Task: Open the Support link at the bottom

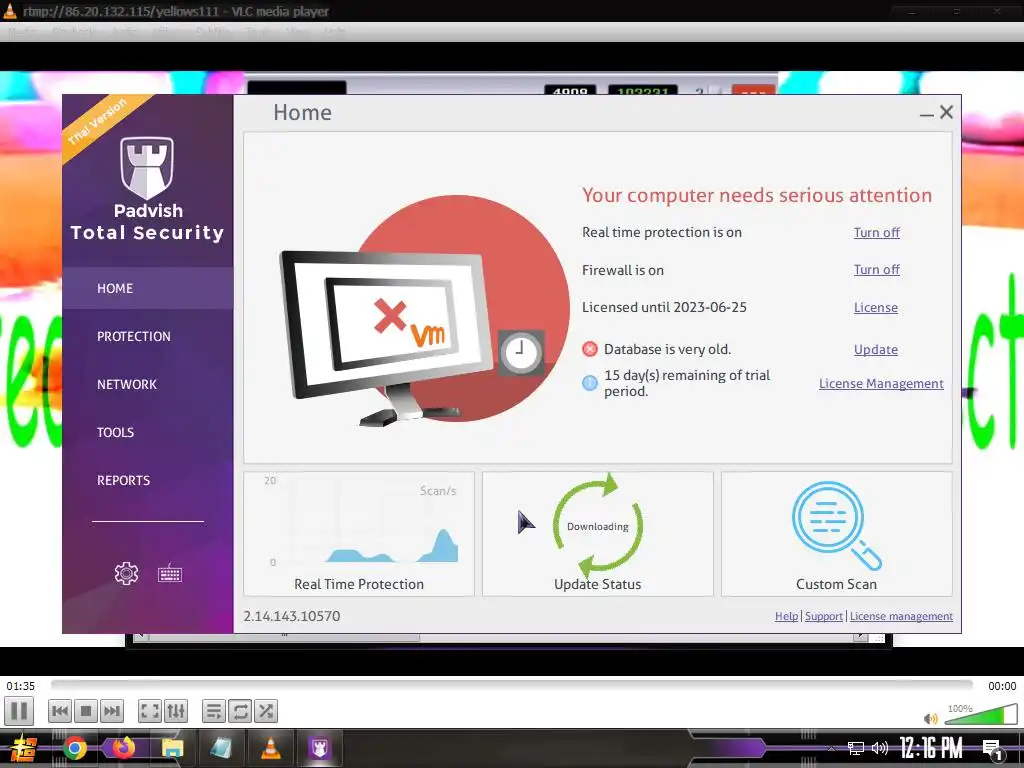Action: [x=824, y=616]
